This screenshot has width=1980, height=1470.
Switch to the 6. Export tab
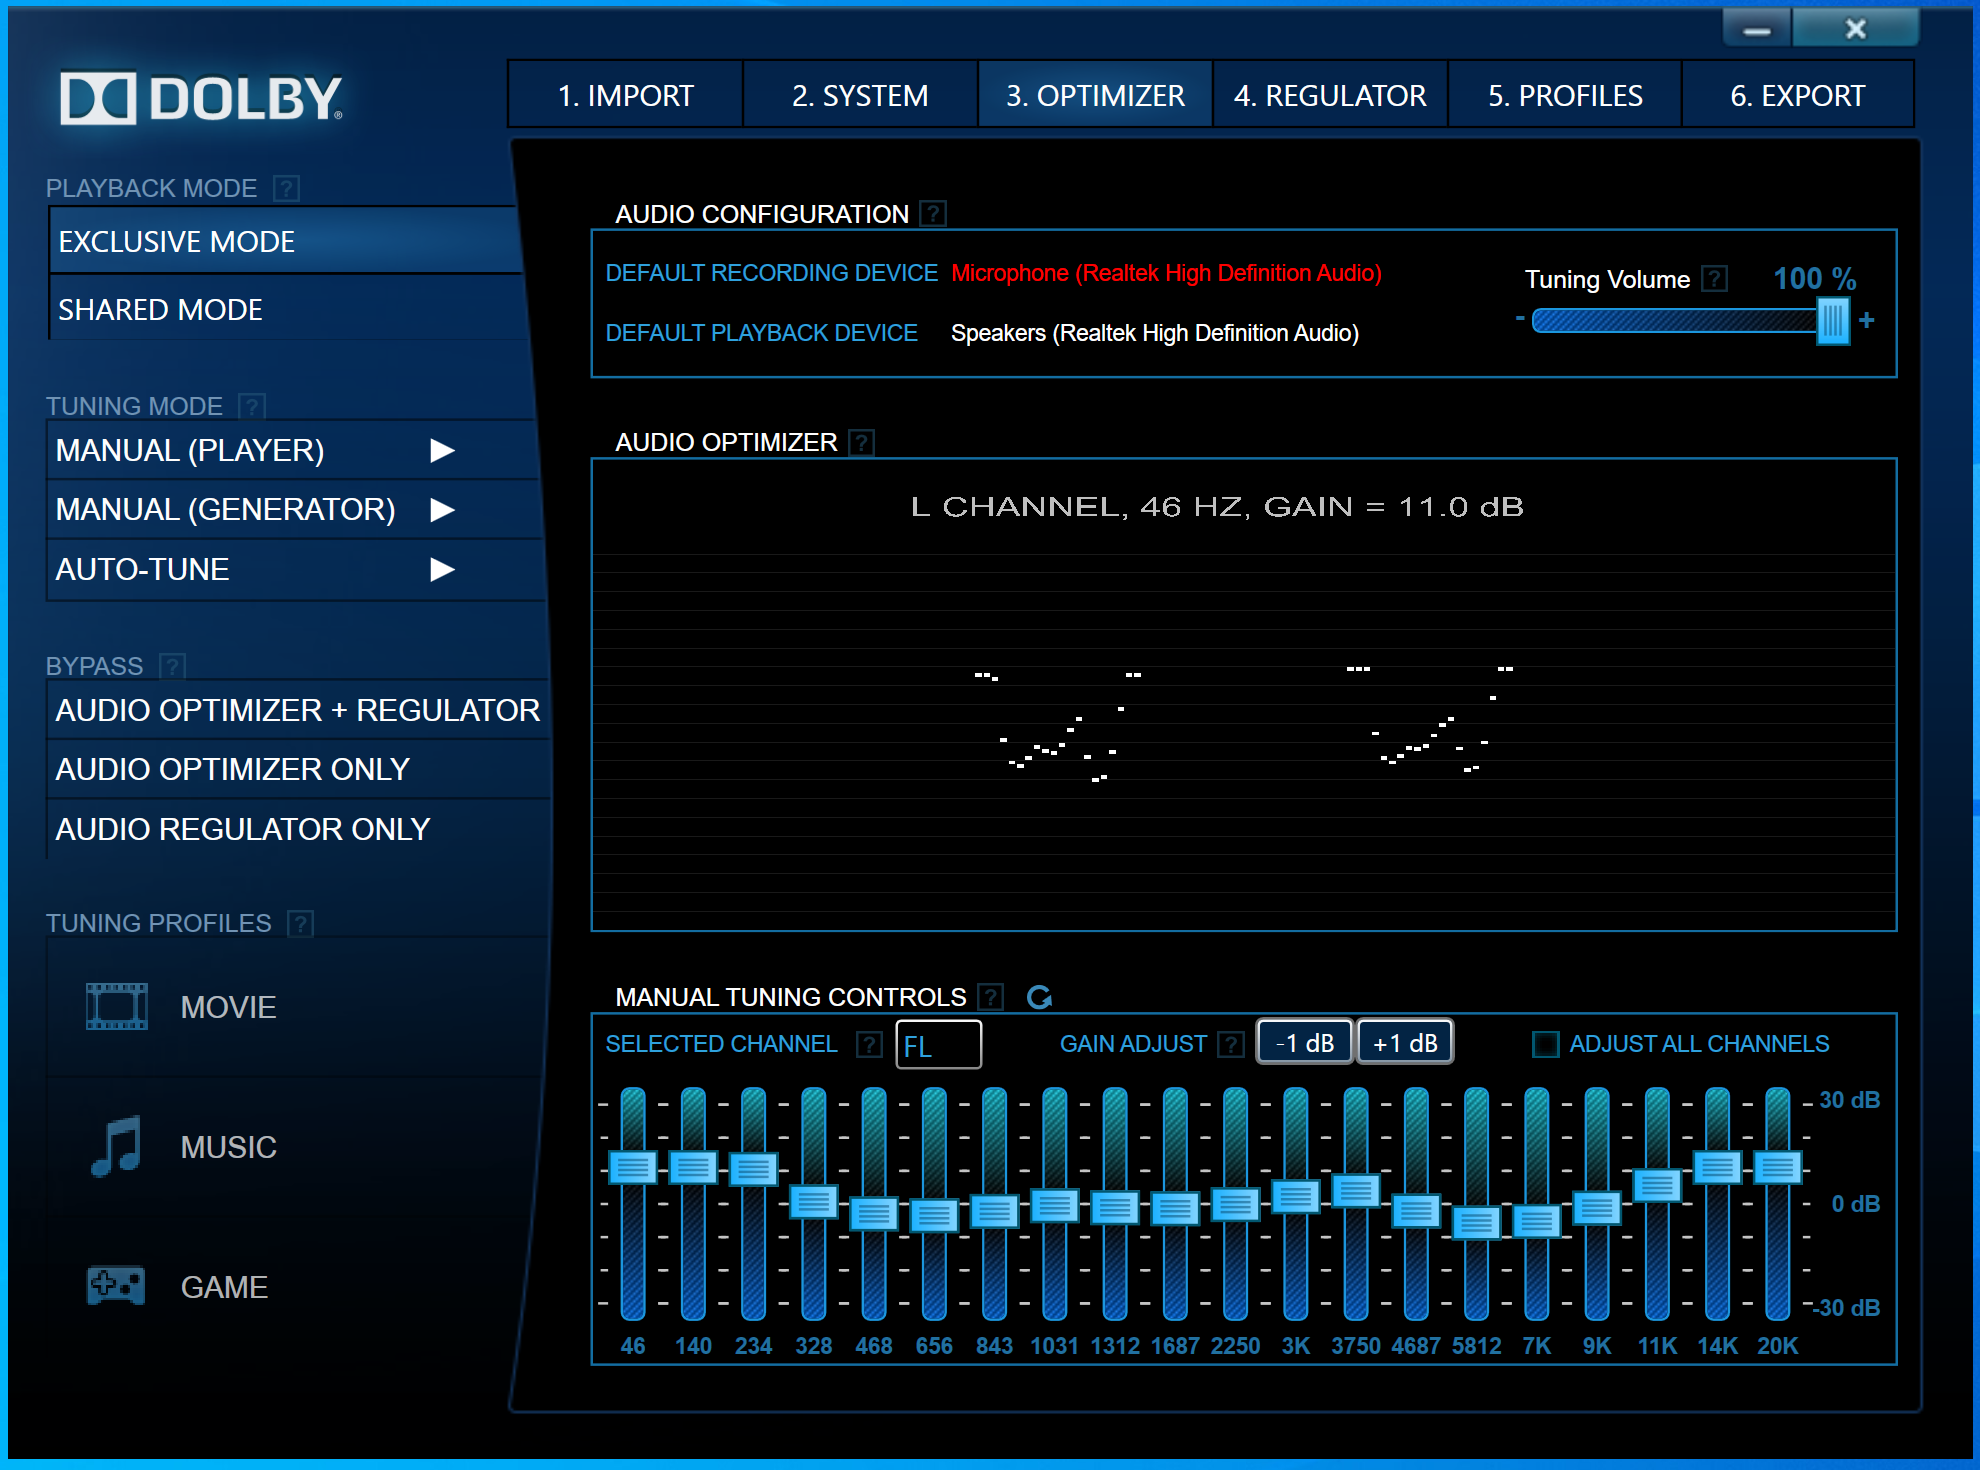click(x=1798, y=95)
